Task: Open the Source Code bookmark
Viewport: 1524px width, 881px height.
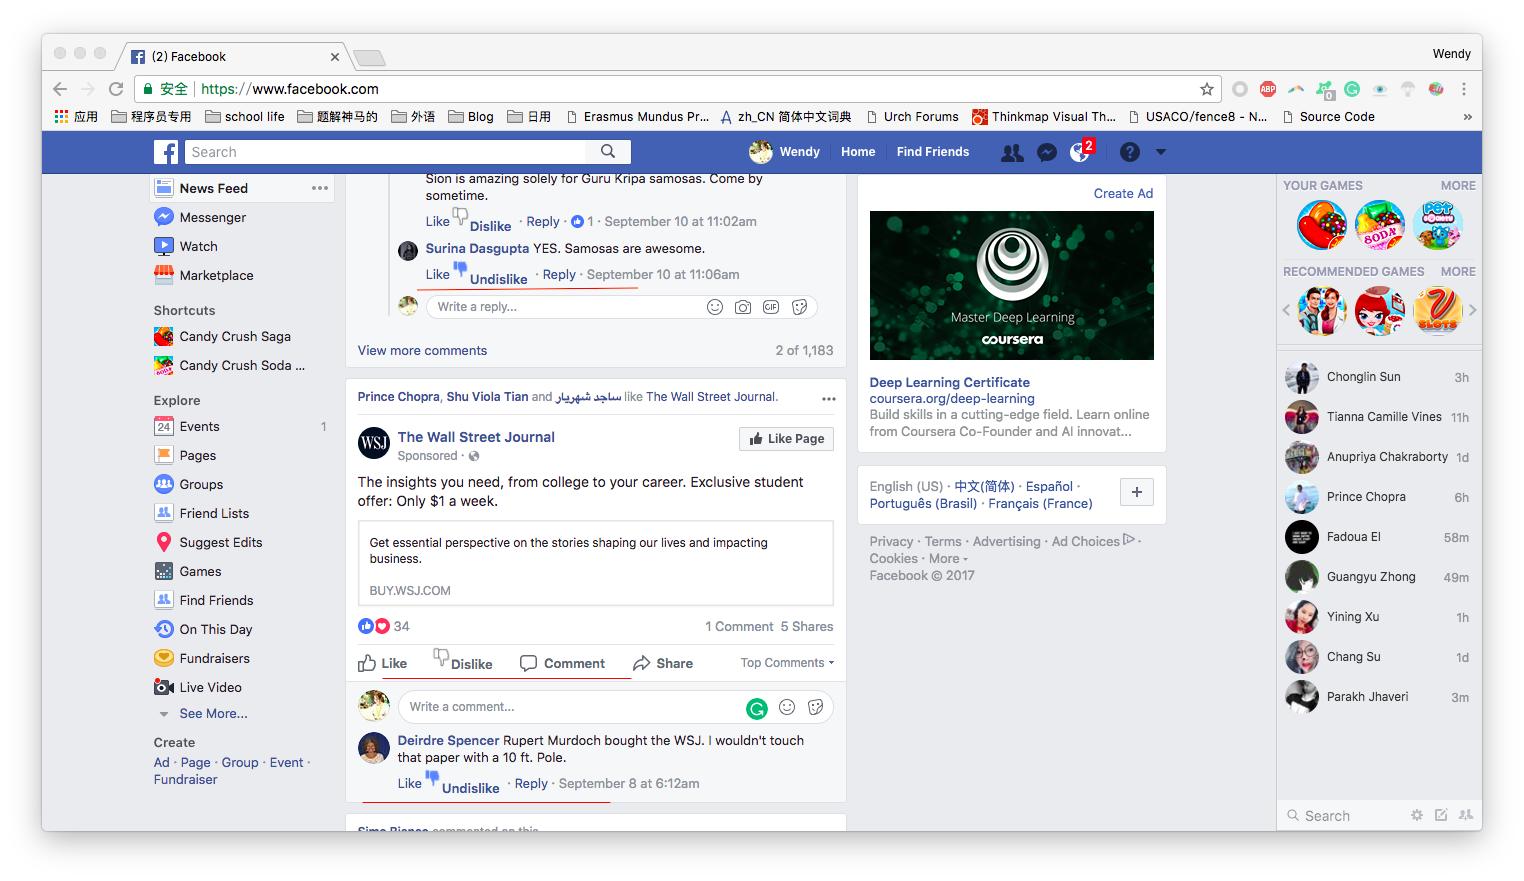Action: coord(1328,117)
